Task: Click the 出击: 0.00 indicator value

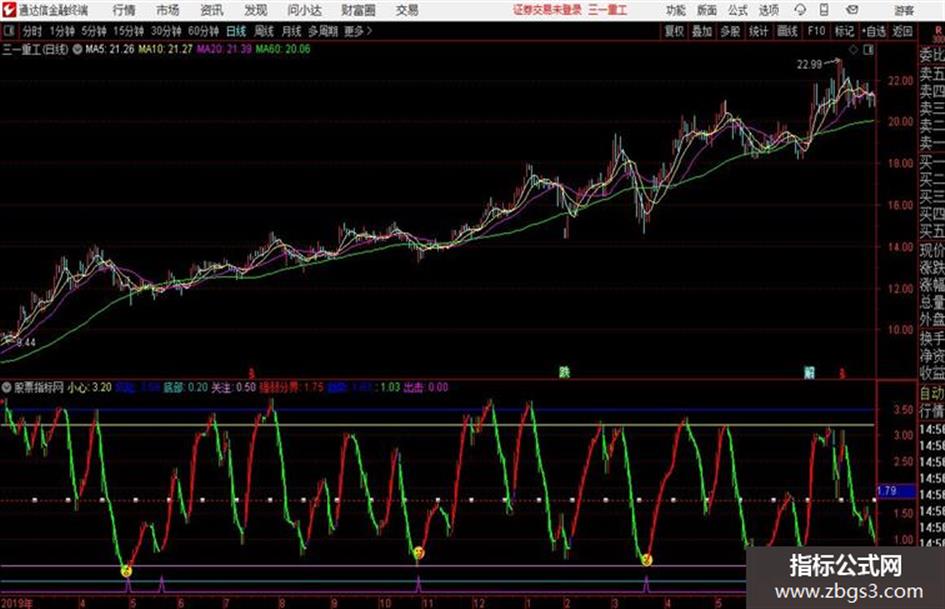Action: [425, 388]
